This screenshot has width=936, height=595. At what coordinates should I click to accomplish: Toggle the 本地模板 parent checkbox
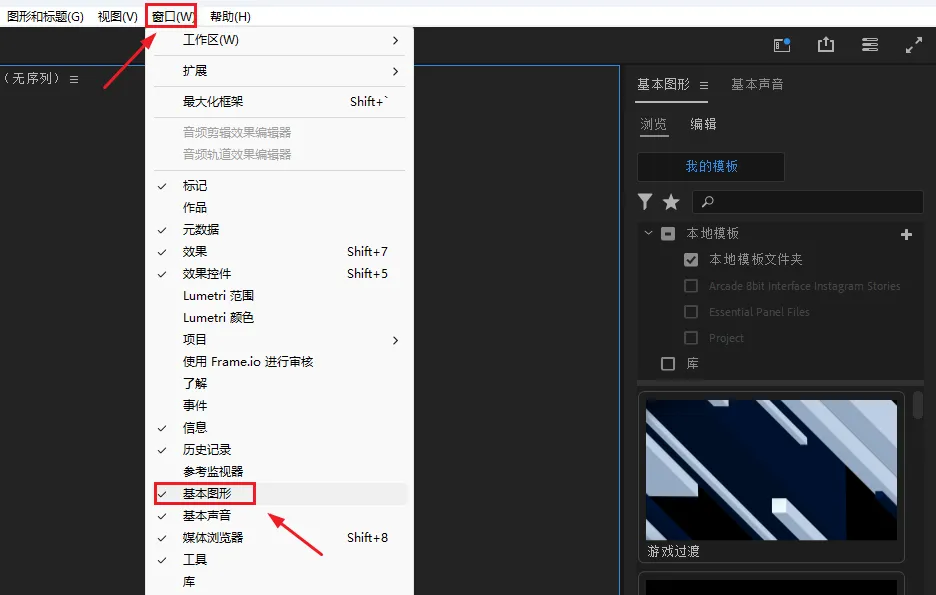tap(668, 234)
